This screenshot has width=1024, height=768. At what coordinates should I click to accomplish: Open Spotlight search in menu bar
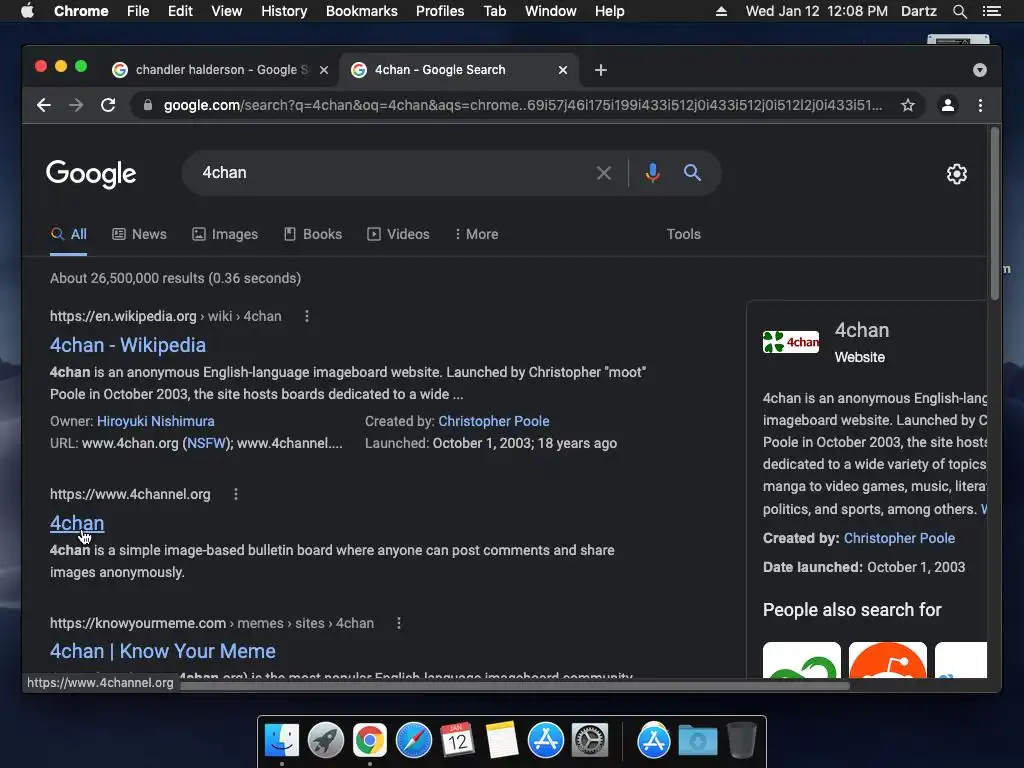(x=959, y=11)
